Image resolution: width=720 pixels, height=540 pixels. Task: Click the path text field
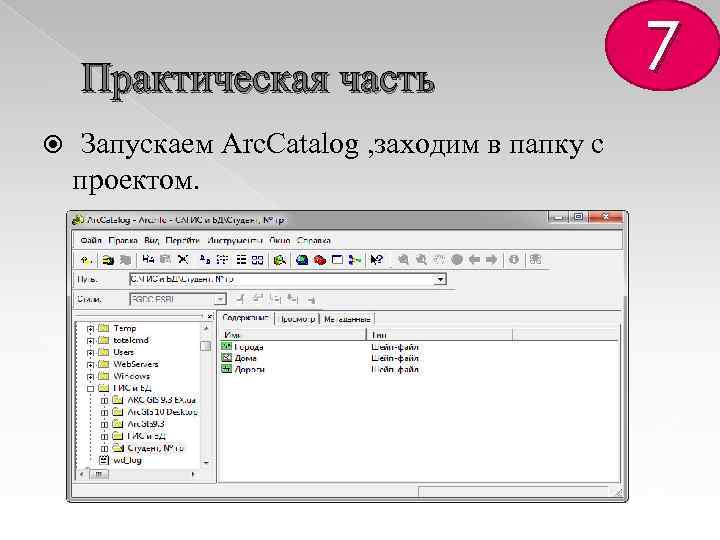click(x=282, y=279)
